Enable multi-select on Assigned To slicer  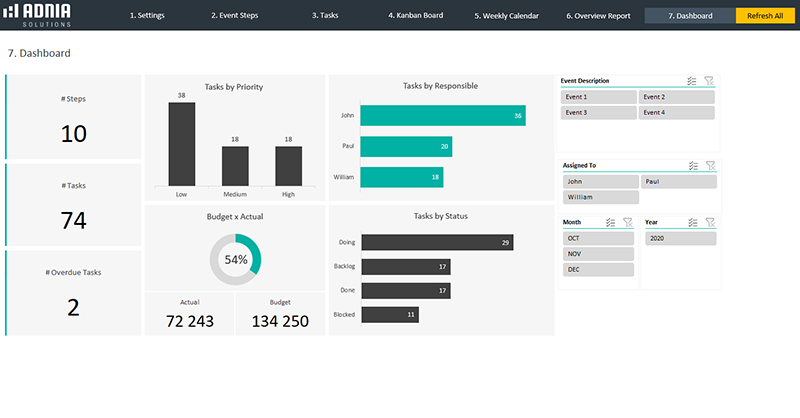[692, 165]
